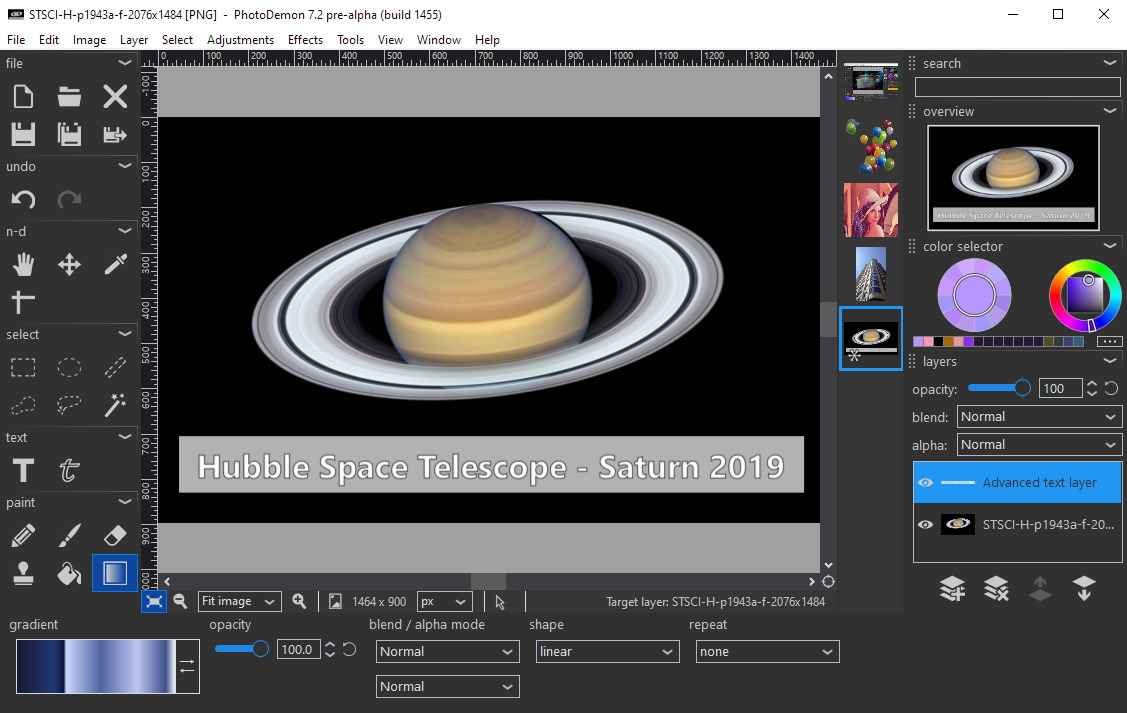Open the gradient shape dropdown showing linear
The image size is (1127, 713).
click(607, 651)
